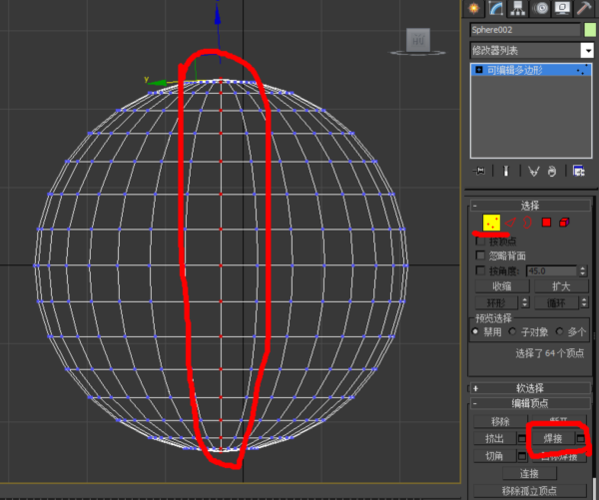Click the 移除孤立顶点 button
599x500 pixels.
click(529, 491)
